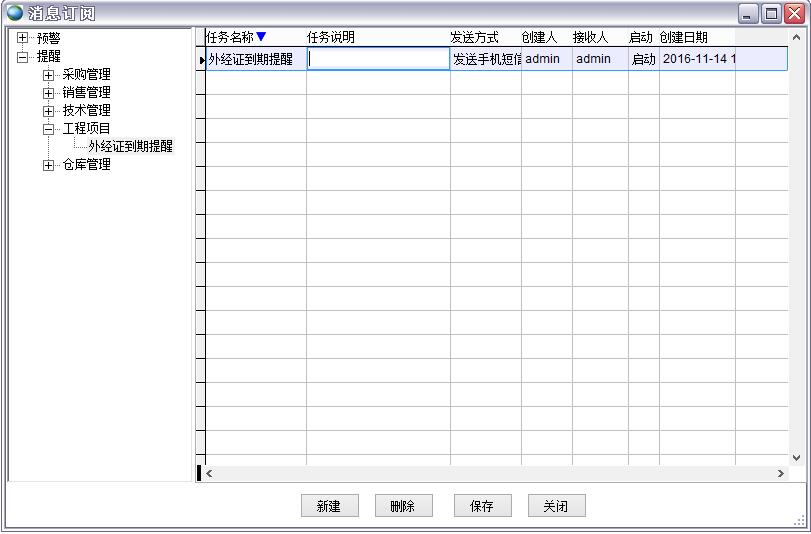
Task: Expand the 采购管理 node
Action: click(48, 75)
